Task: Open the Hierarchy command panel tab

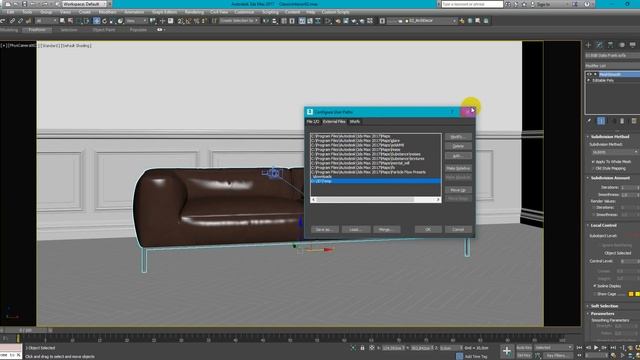Action: [610, 44]
